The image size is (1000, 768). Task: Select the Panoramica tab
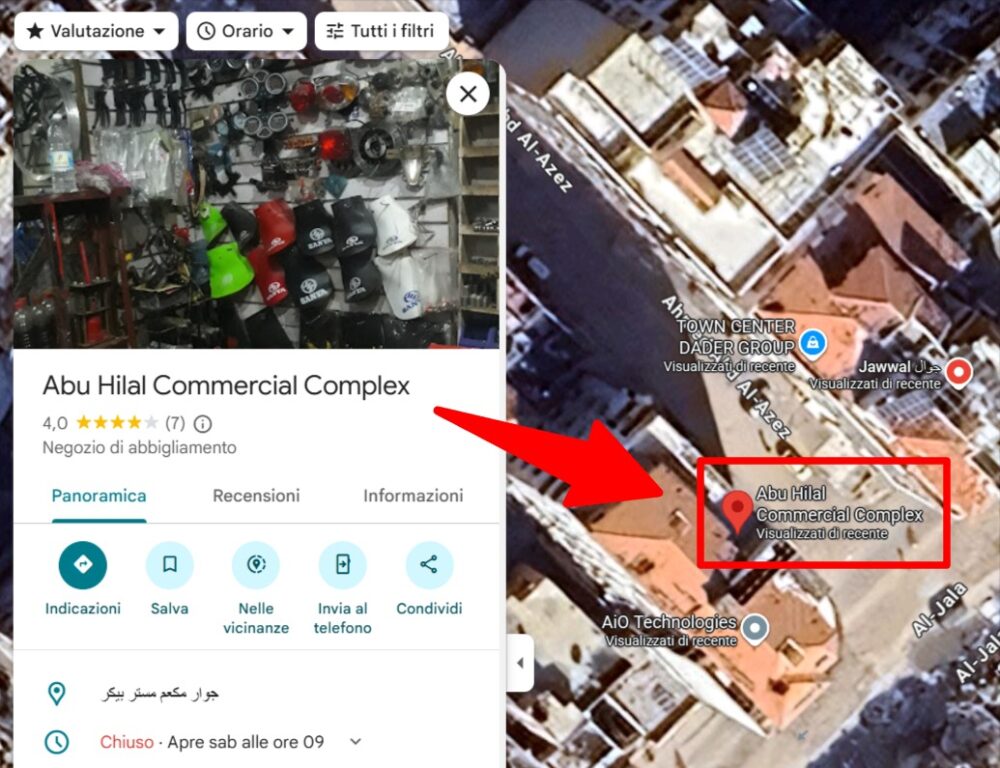click(99, 496)
